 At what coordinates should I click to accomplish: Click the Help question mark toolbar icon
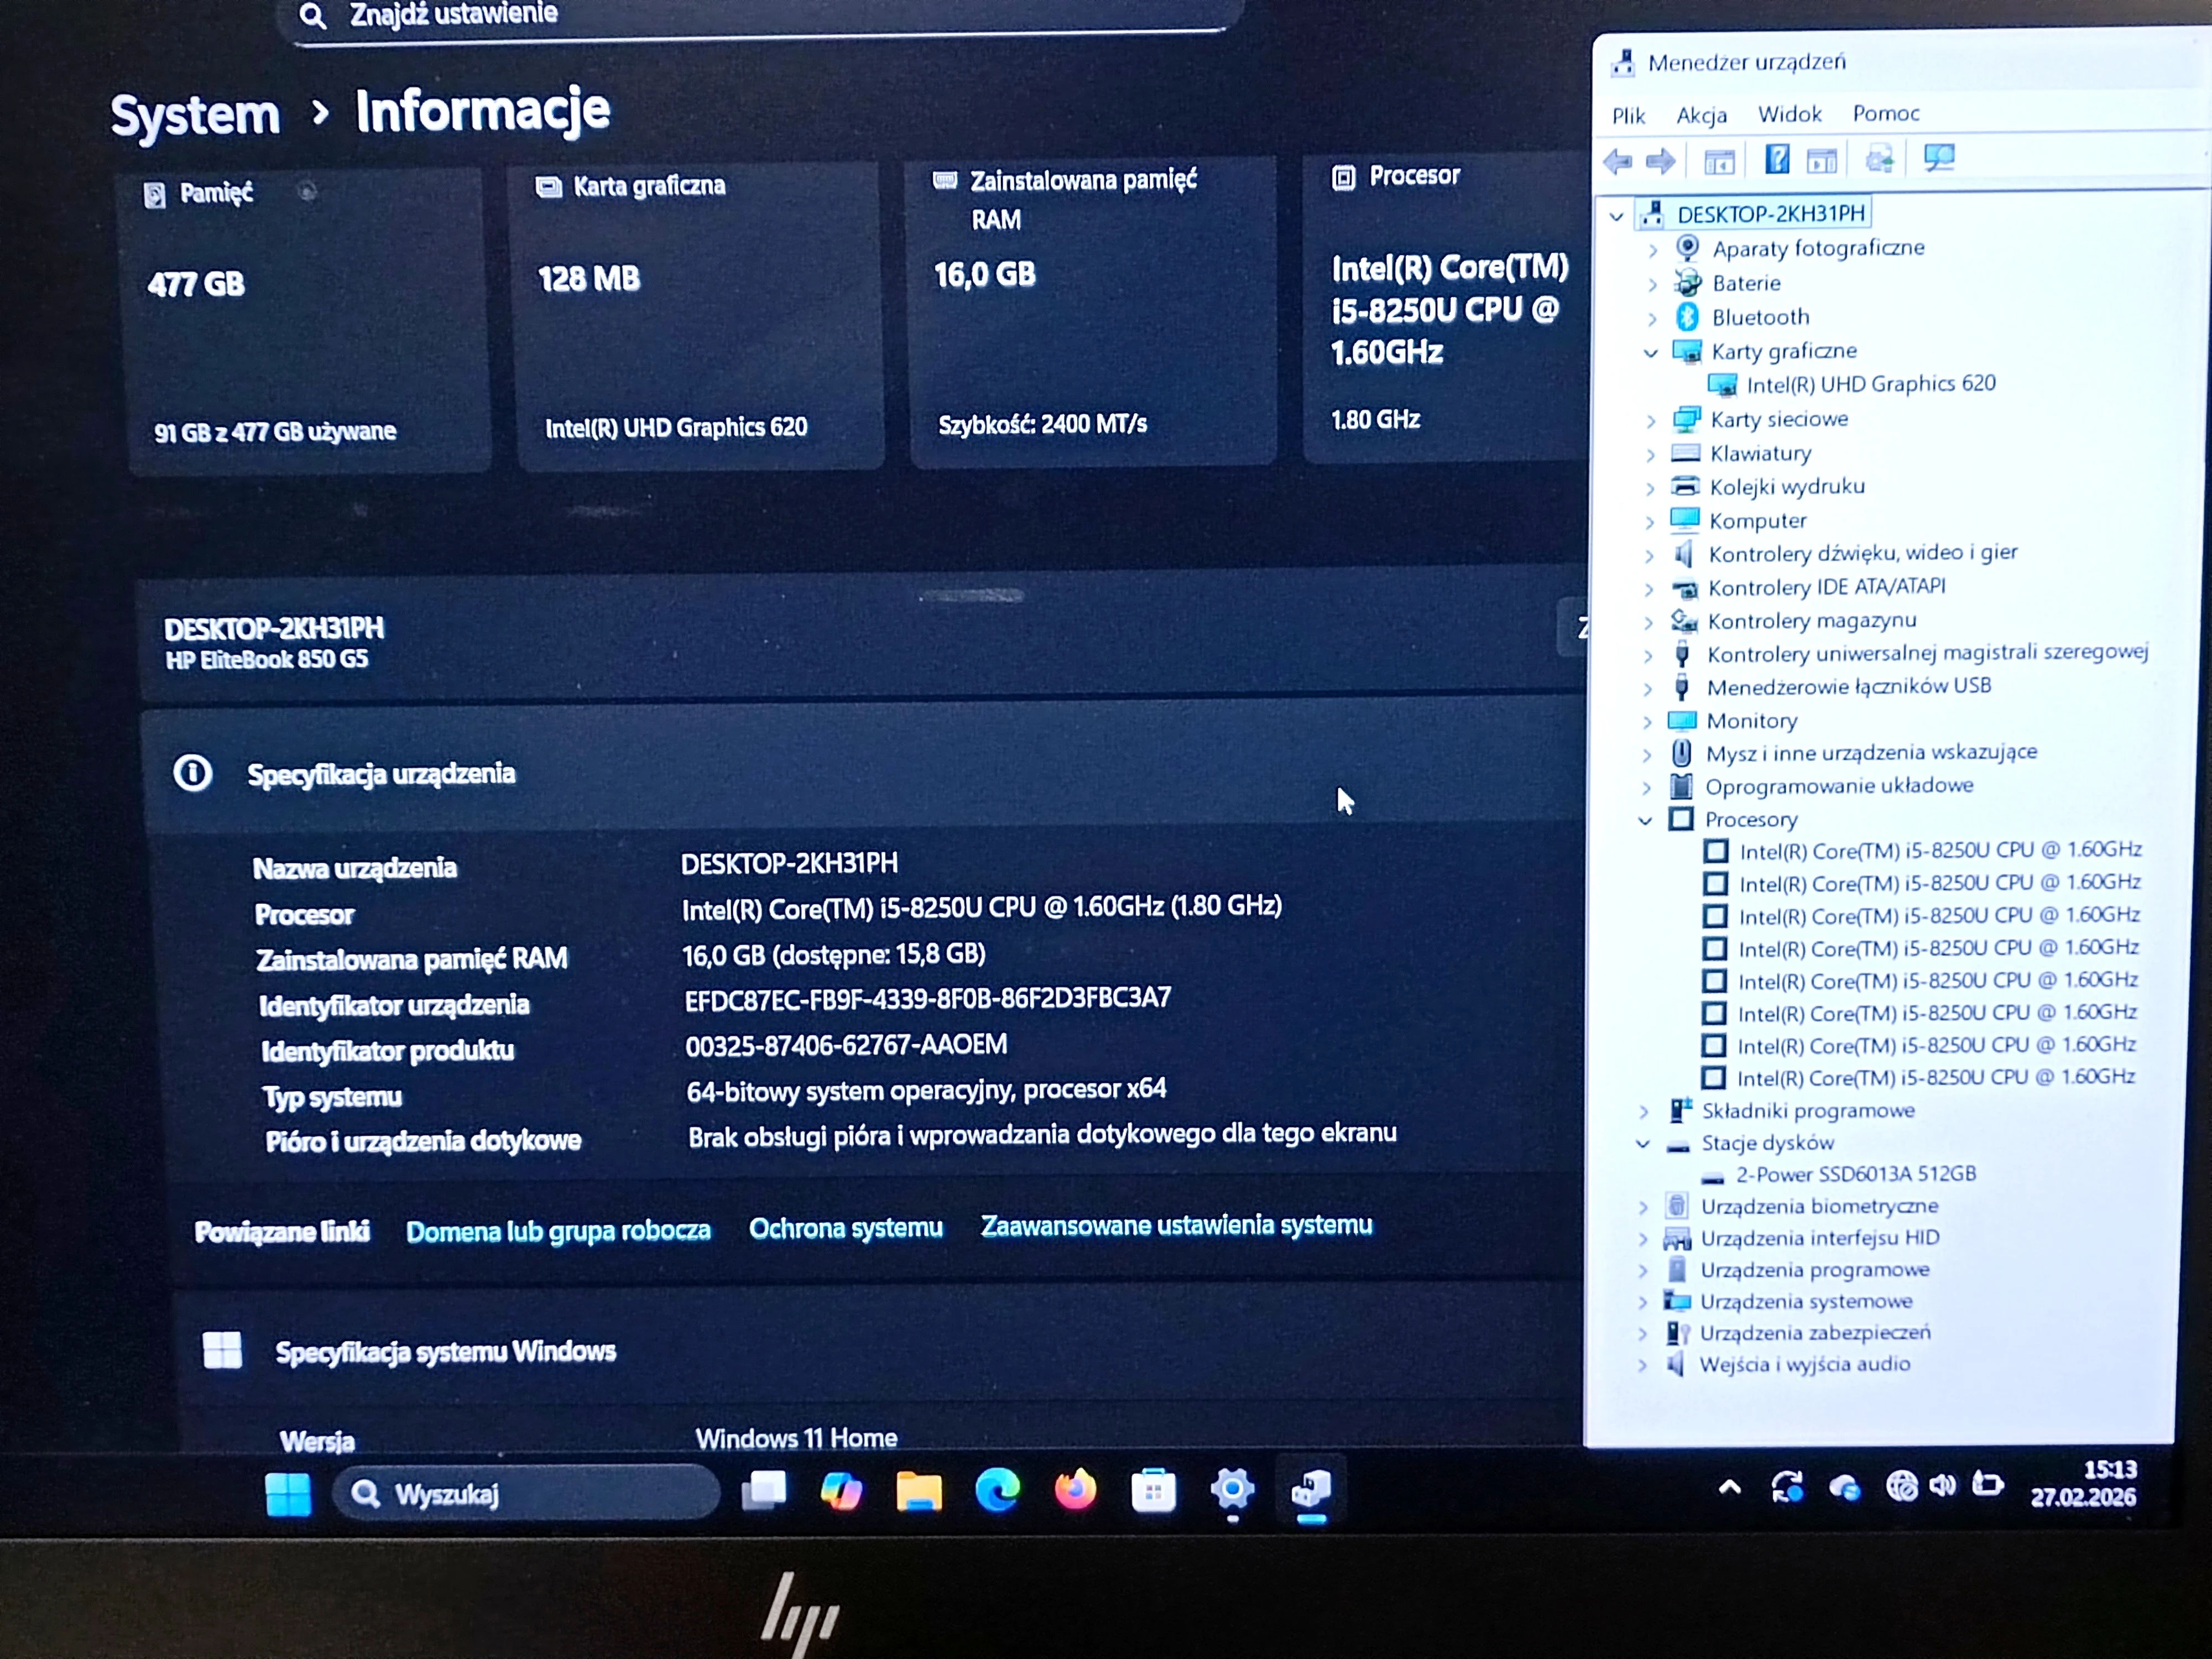(x=1776, y=159)
